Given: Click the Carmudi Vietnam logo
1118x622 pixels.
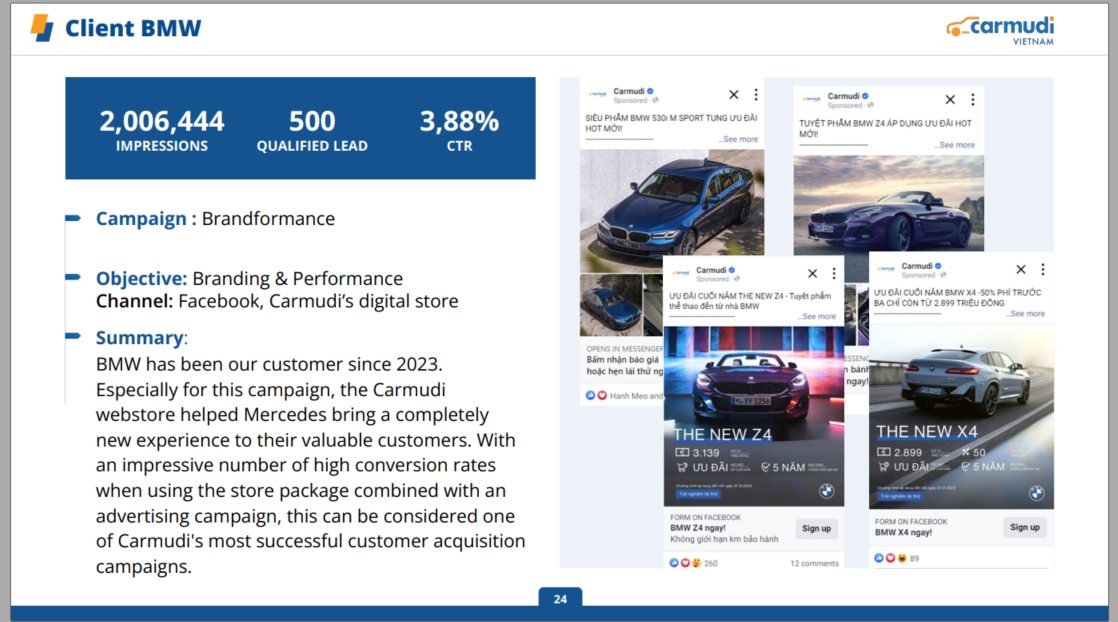Looking at the screenshot, I should coord(1000,31).
